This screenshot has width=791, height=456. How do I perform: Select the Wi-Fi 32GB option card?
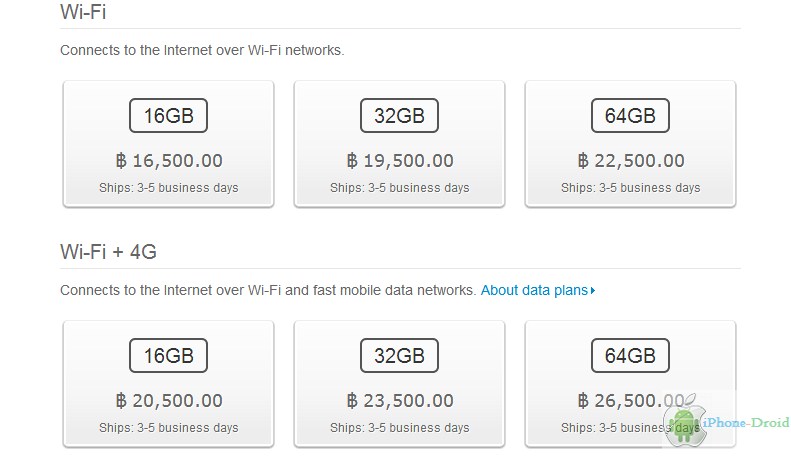pos(400,144)
